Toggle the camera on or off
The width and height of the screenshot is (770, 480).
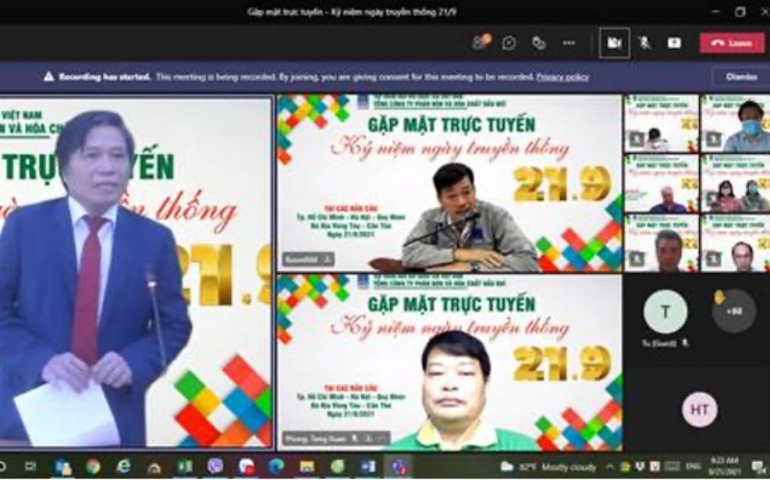[x=614, y=43]
